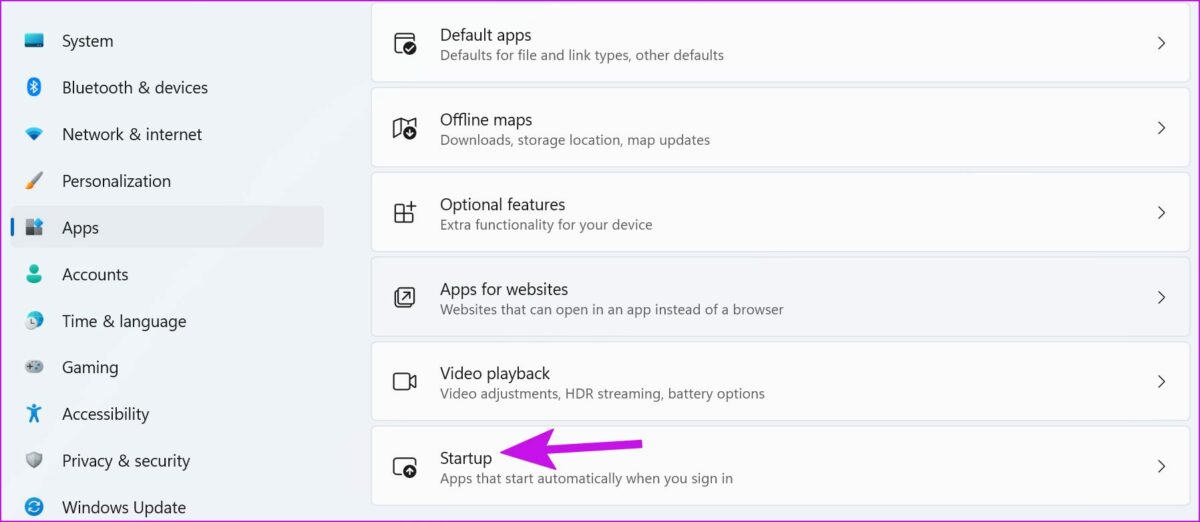Image resolution: width=1200 pixels, height=522 pixels.
Task: Click the System monitor icon in sidebar
Action: (x=34, y=41)
